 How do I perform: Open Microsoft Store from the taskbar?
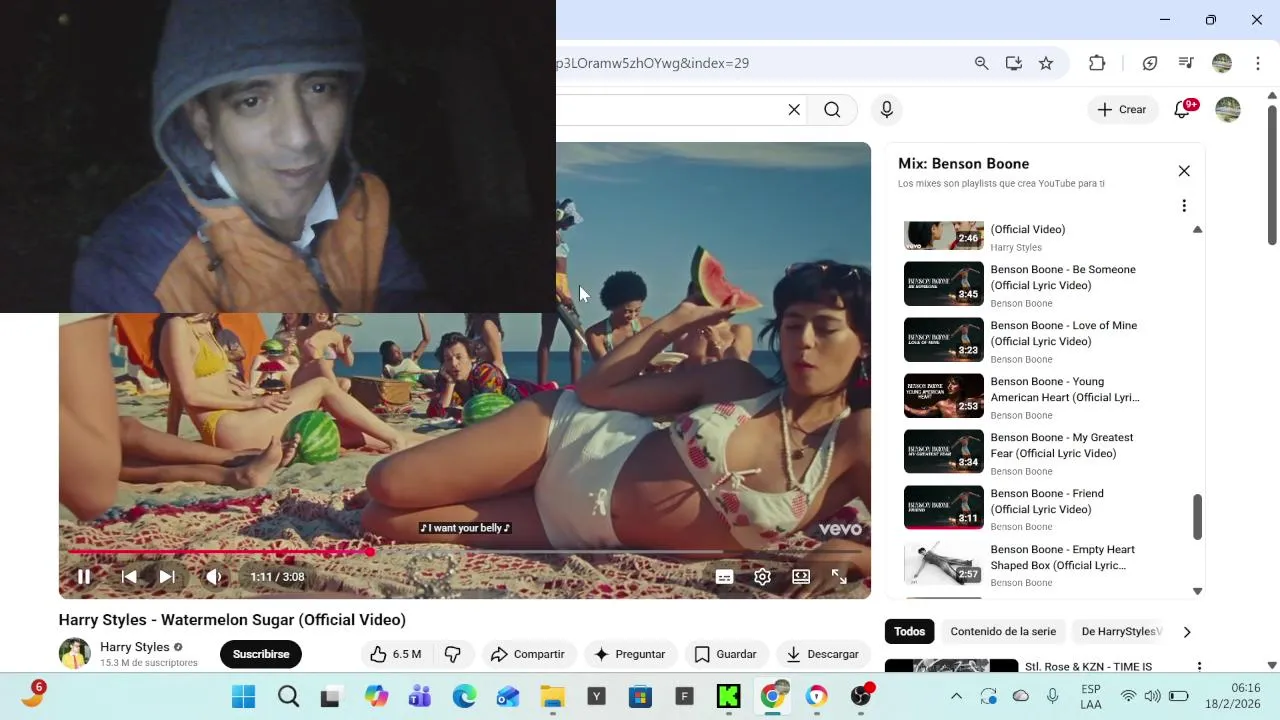[640, 697]
